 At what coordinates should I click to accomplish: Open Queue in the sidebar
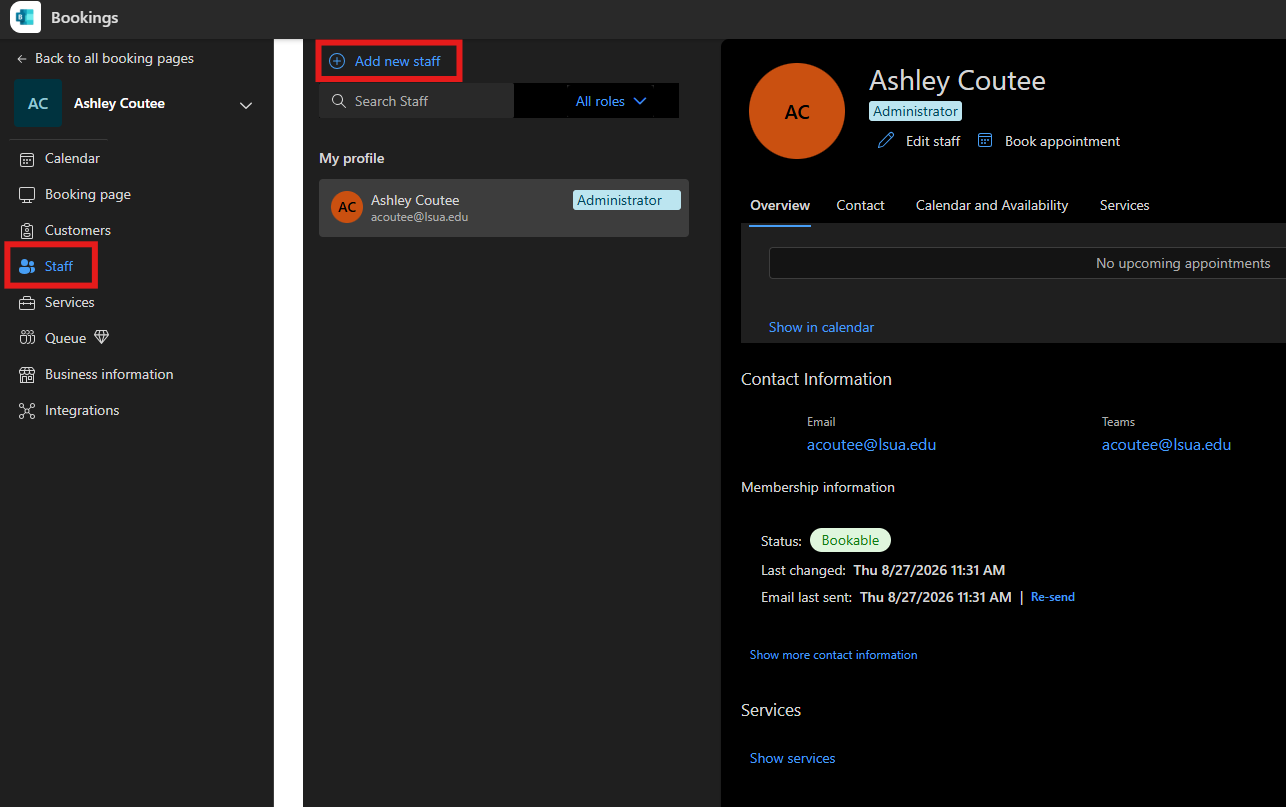(x=65, y=338)
